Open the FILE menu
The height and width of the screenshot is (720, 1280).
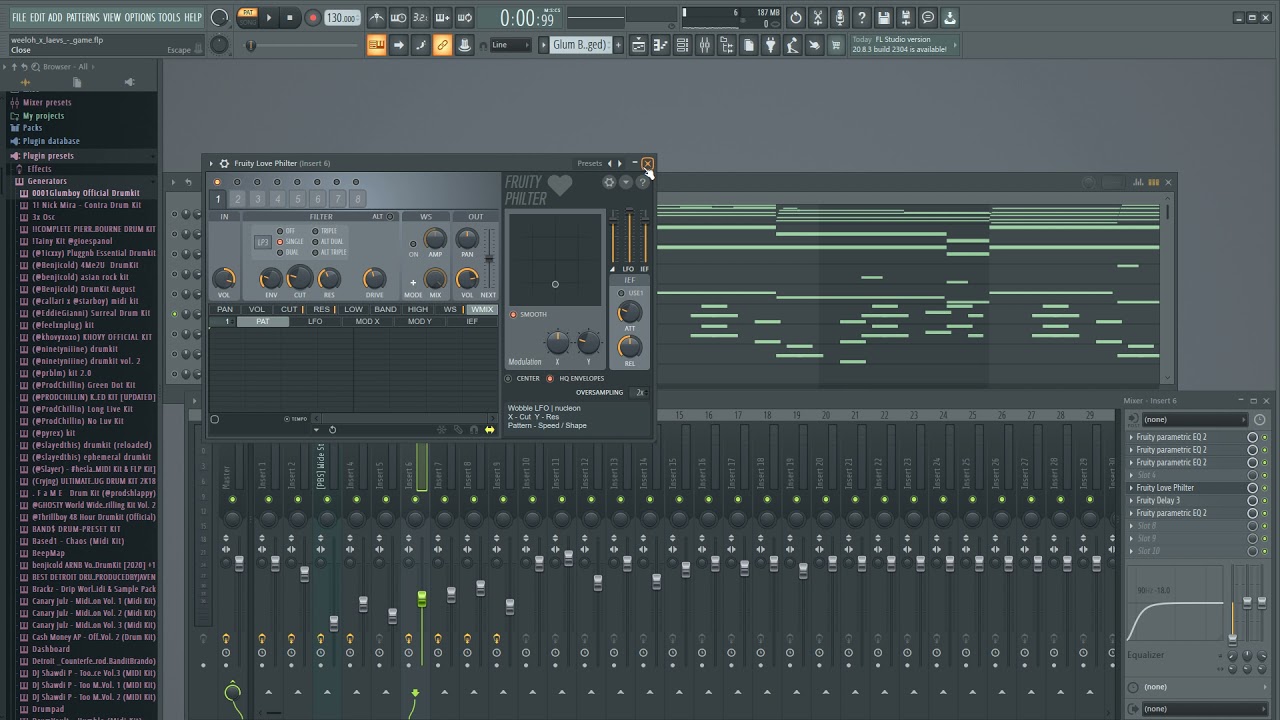[x=19, y=17]
